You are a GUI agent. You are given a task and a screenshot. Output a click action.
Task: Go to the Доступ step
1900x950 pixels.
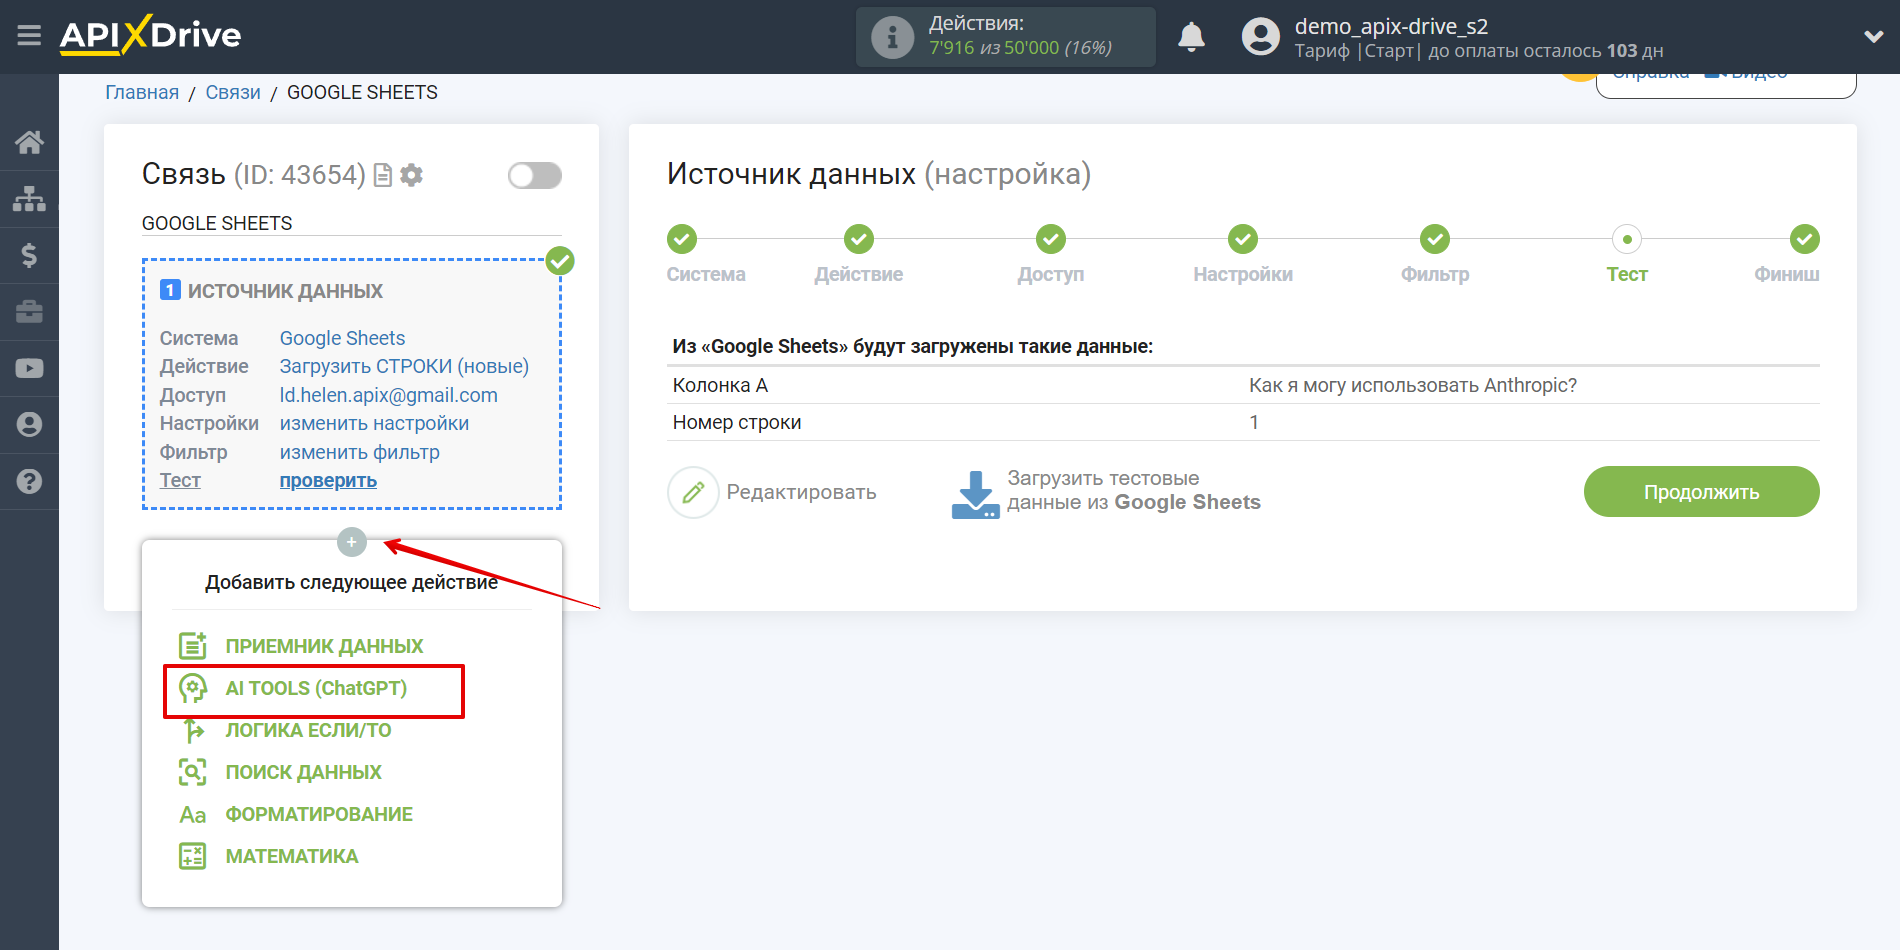click(1051, 239)
